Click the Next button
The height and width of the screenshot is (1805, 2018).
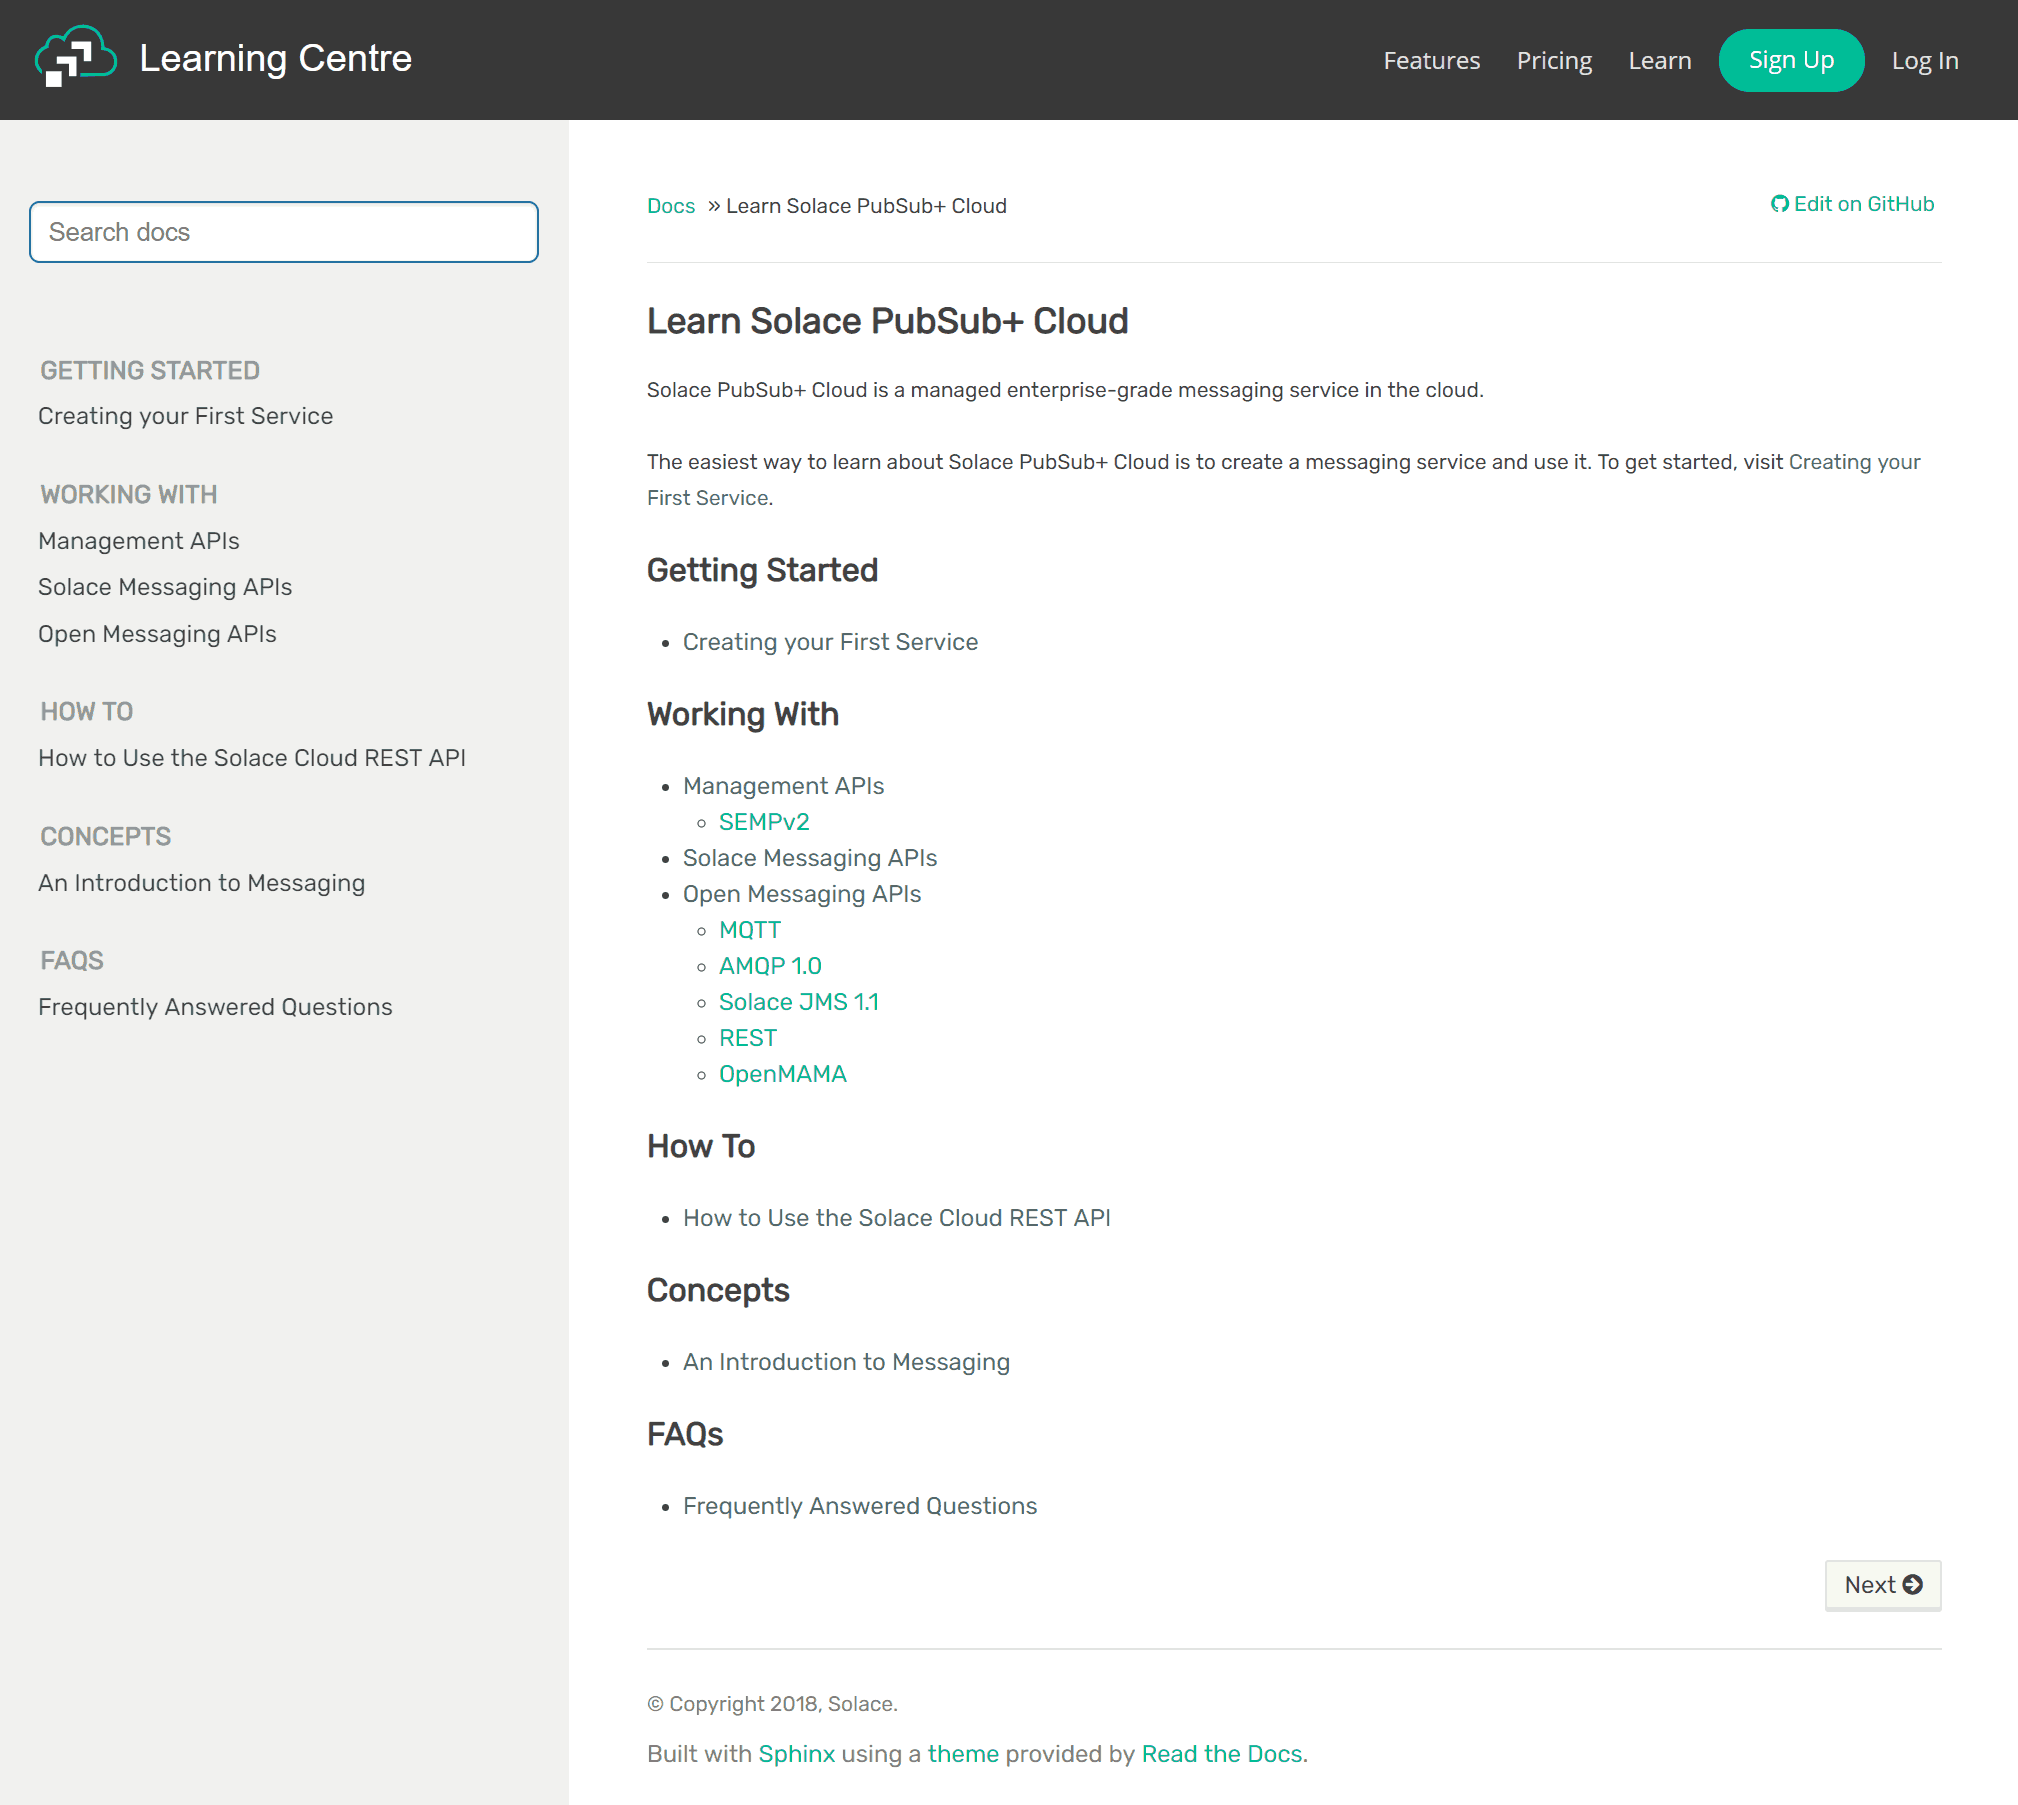point(1882,1585)
